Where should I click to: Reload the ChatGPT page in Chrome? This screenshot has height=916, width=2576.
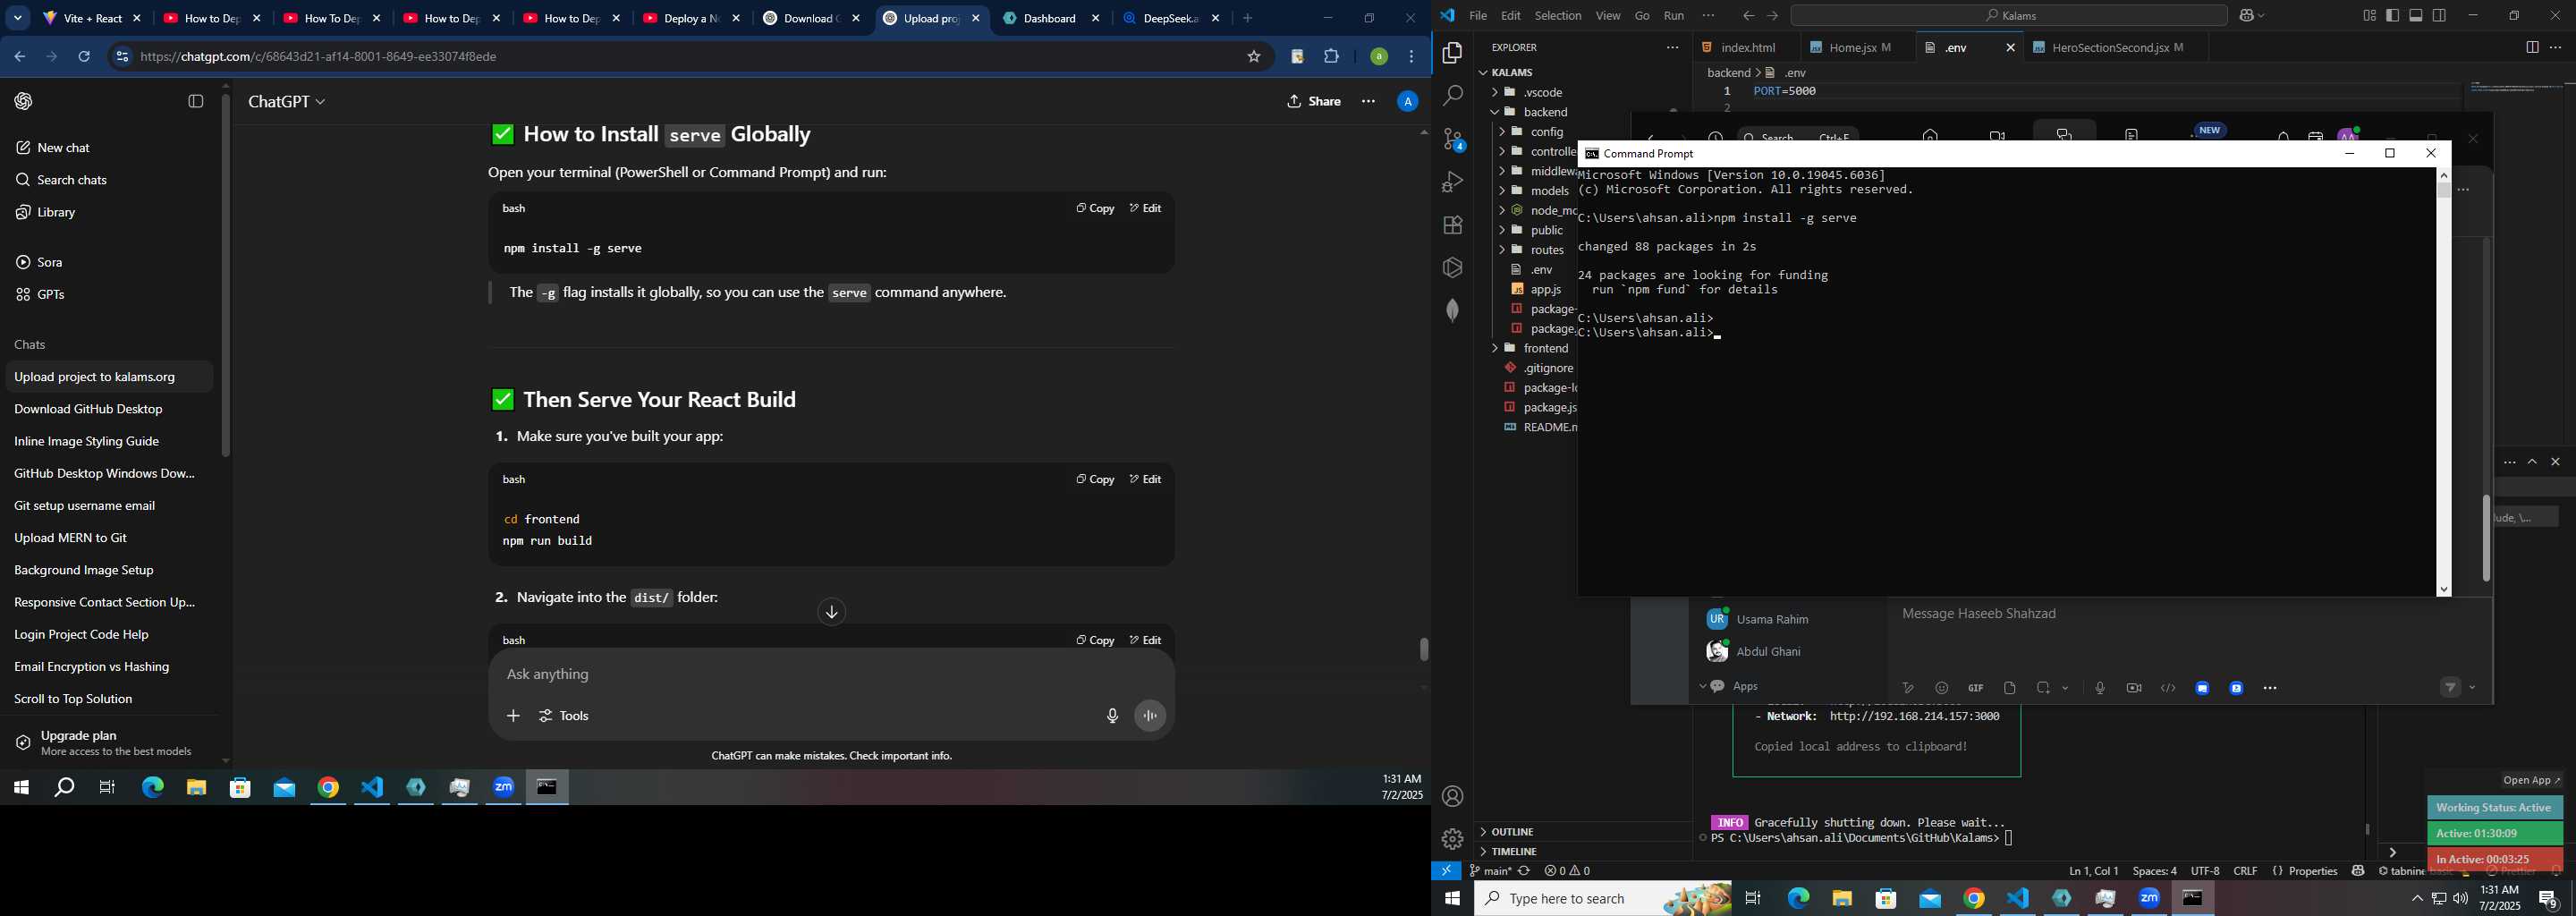click(x=84, y=57)
